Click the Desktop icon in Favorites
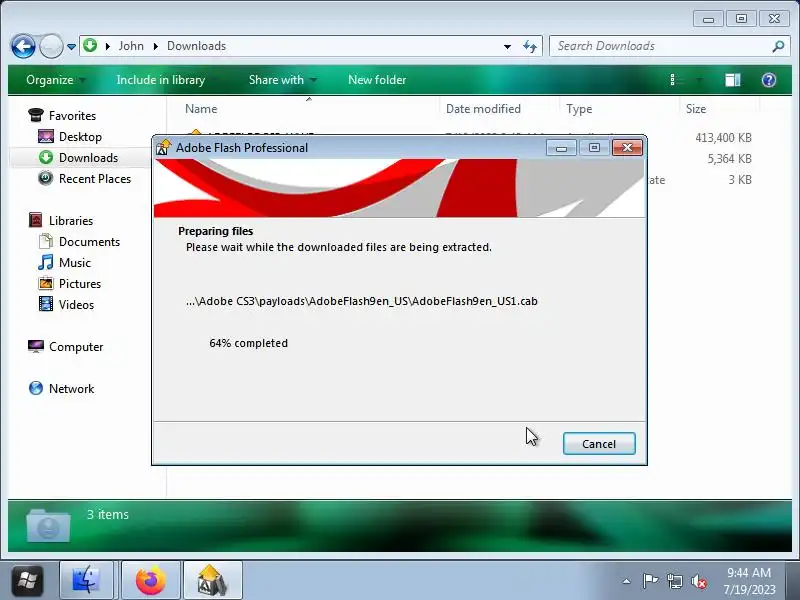 pyautogui.click(x=45, y=136)
